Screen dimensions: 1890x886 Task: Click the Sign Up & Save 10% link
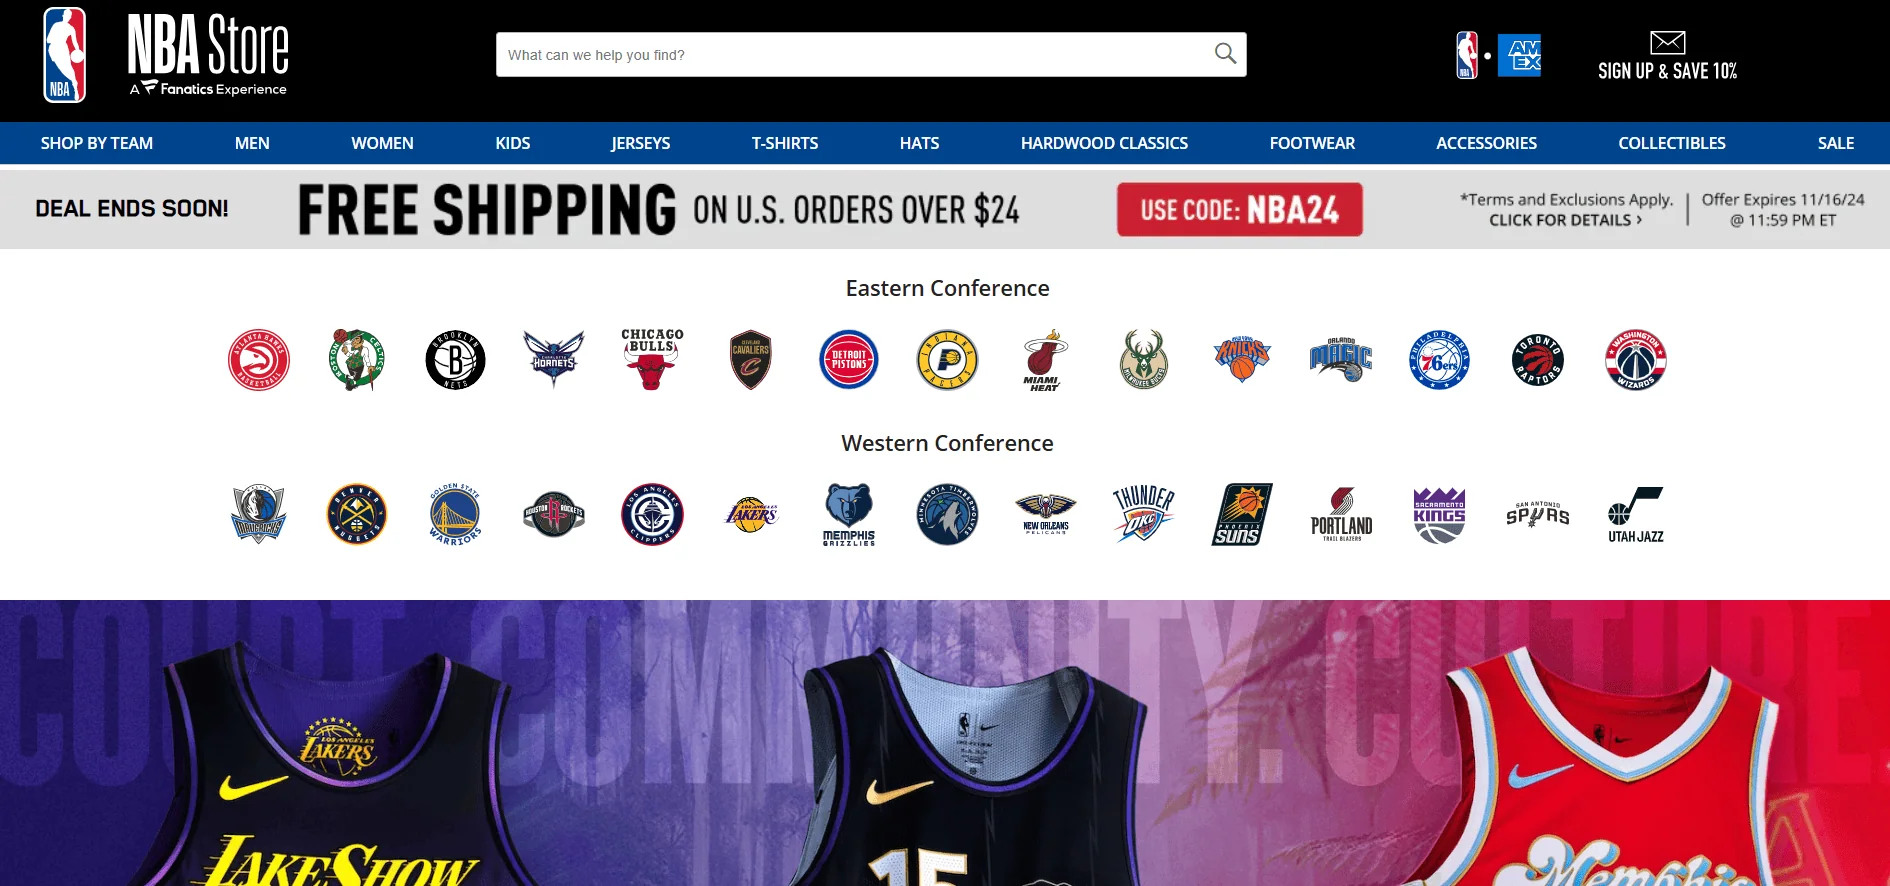(x=1667, y=71)
